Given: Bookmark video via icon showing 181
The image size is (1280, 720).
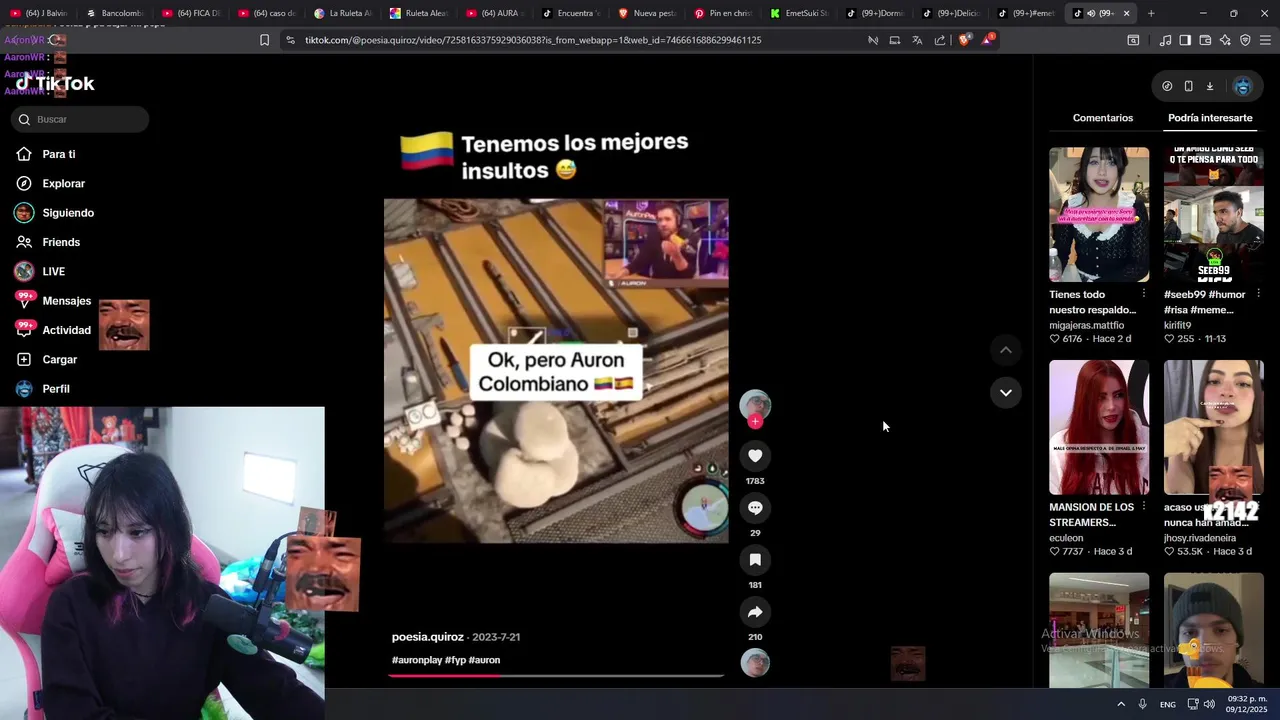Looking at the screenshot, I should pyautogui.click(x=755, y=560).
